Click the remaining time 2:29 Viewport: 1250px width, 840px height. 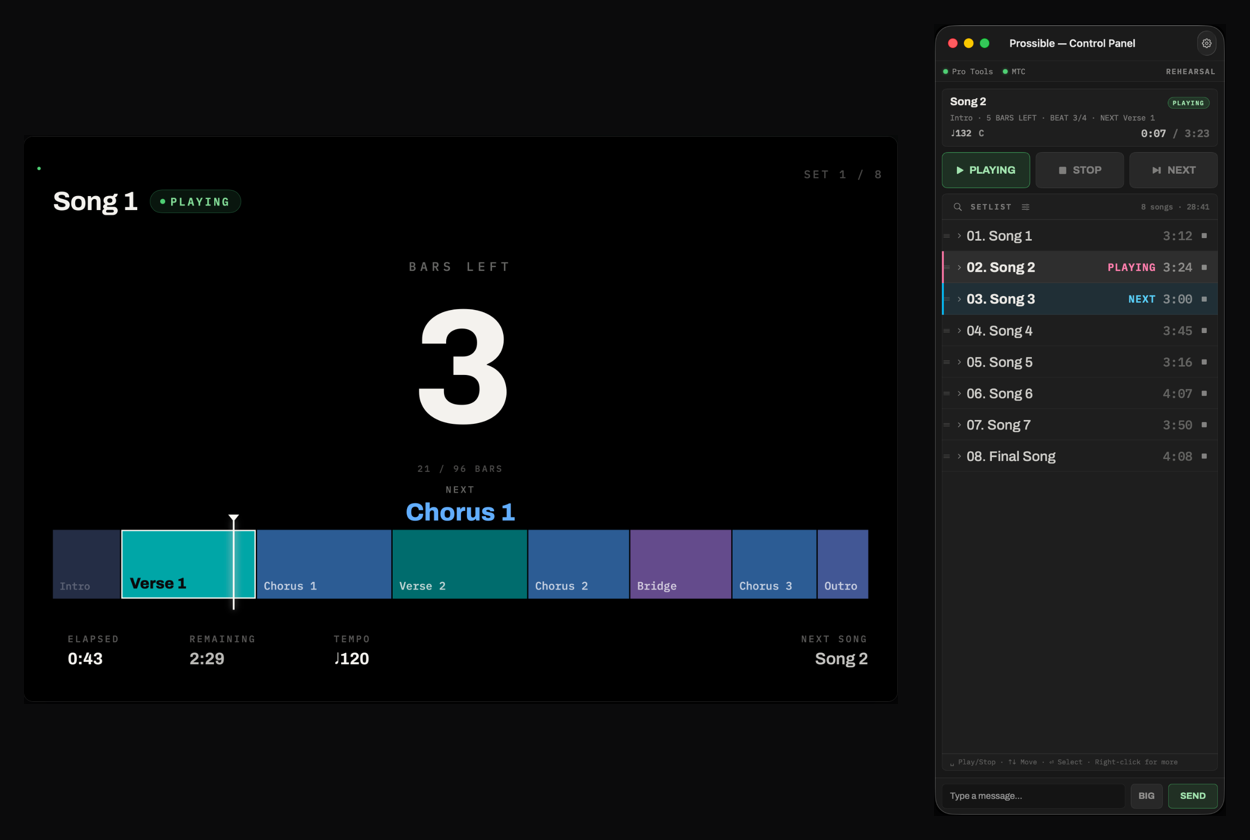pyautogui.click(x=207, y=659)
